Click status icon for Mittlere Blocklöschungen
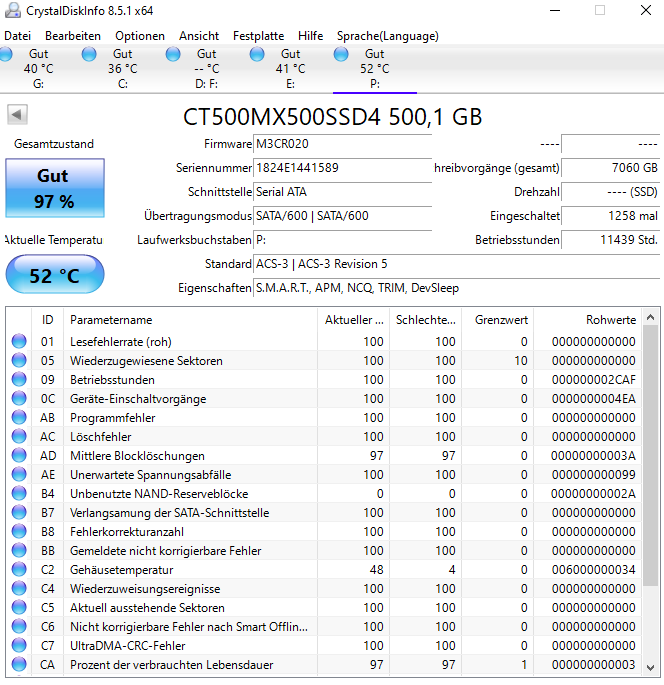This screenshot has height=685, width=664. click(19, 455)
